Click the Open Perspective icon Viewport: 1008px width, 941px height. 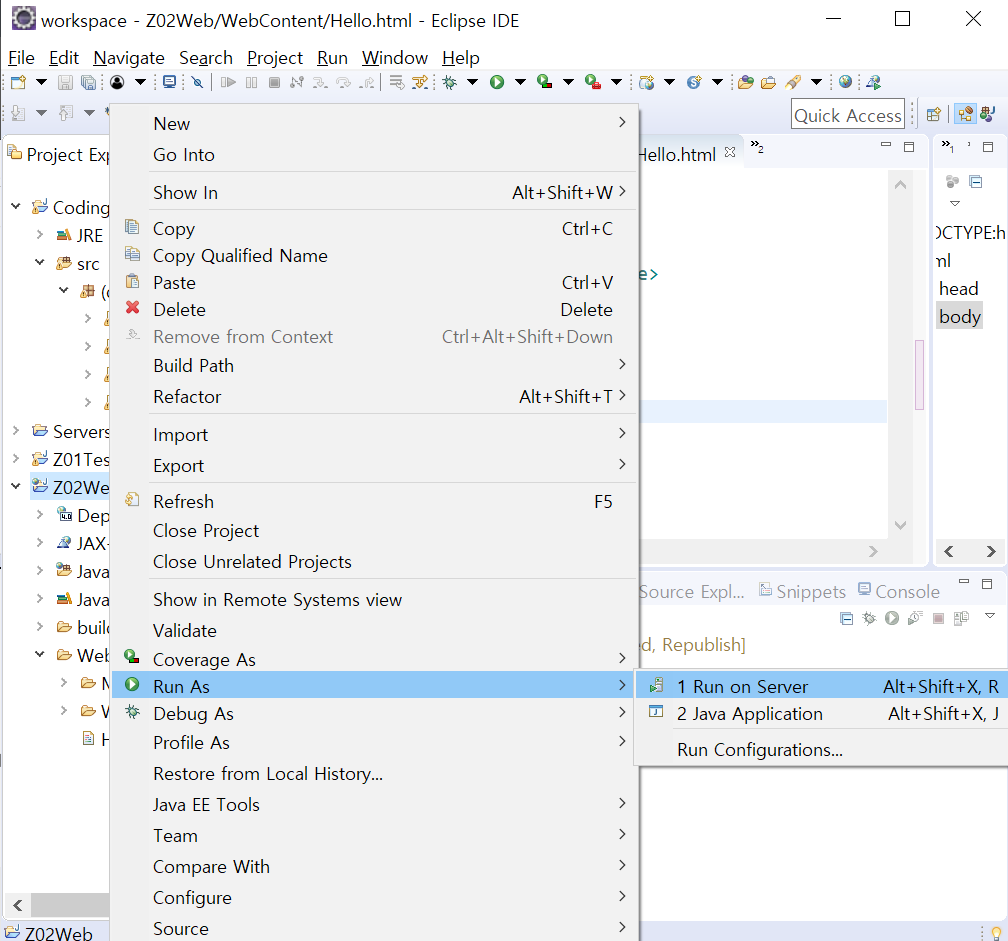click(934, 114)
